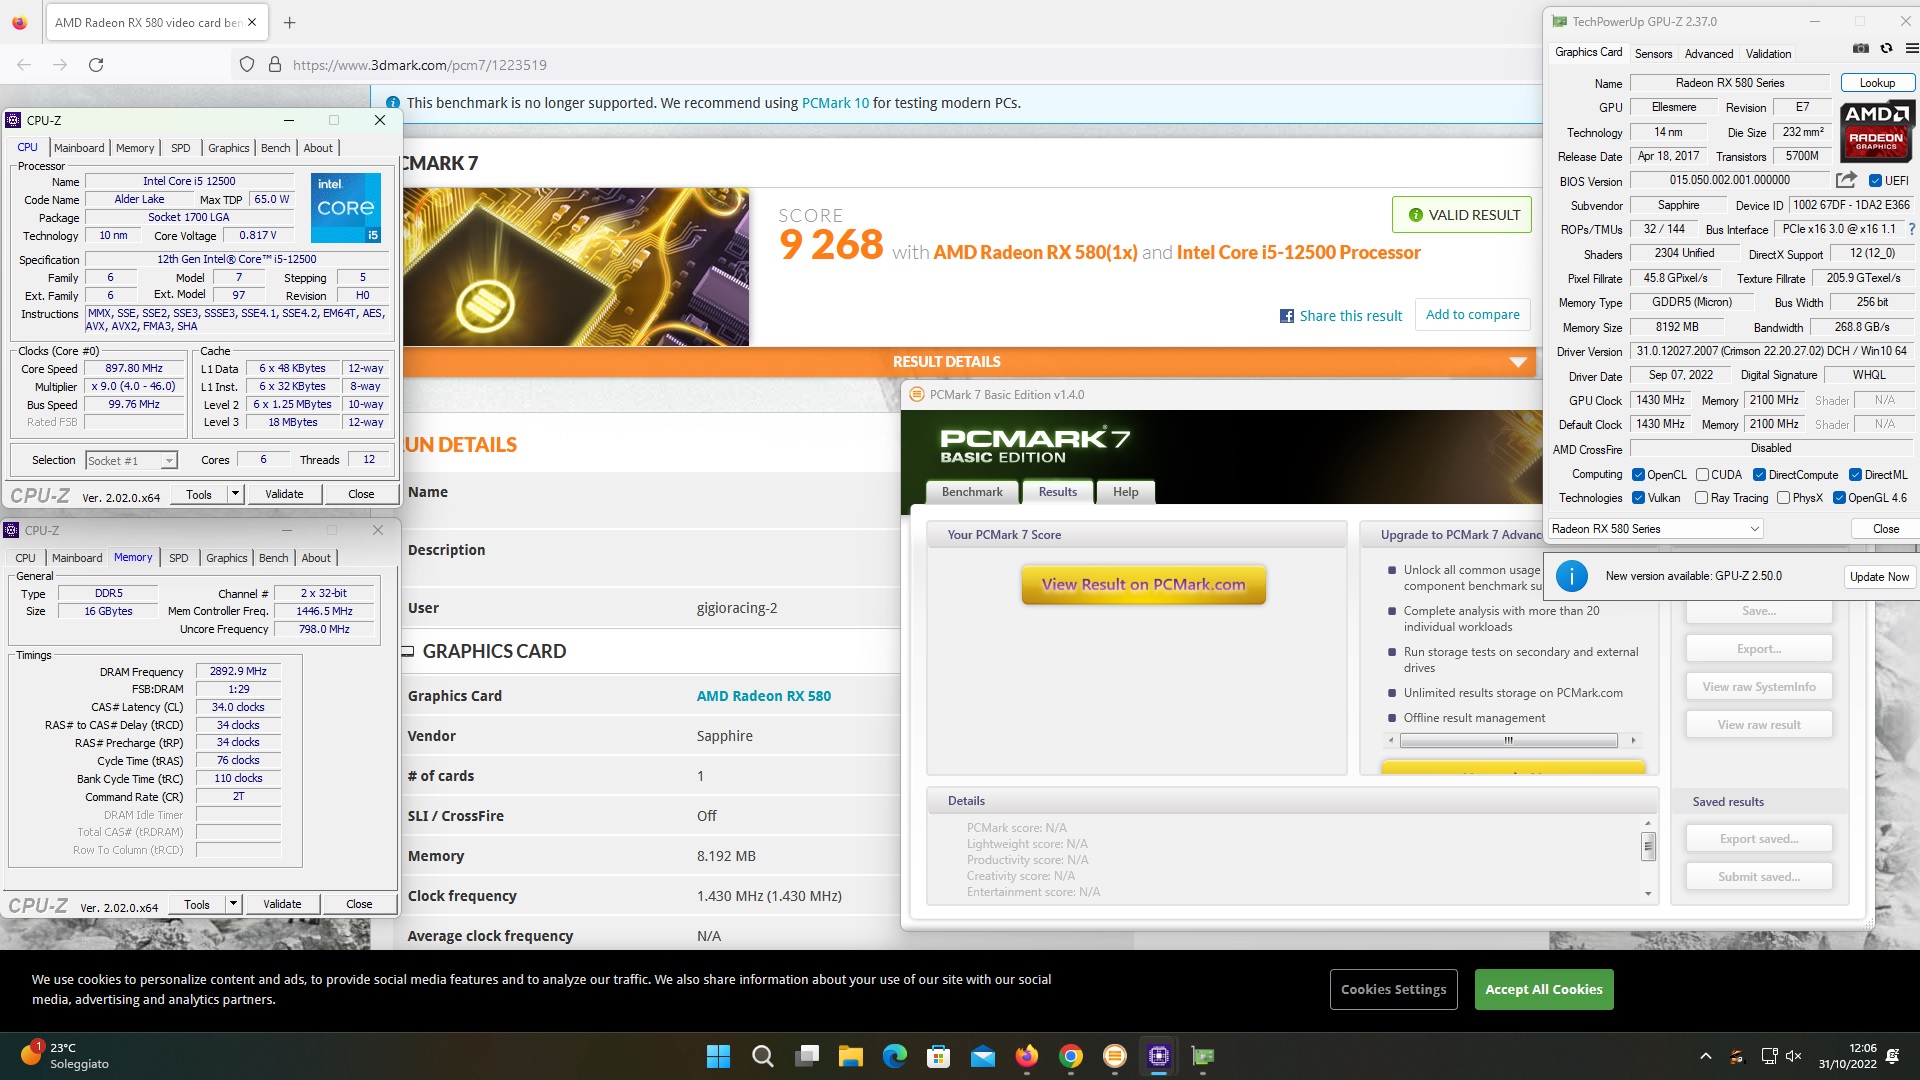Click the BIOS export share icon in GPU-Z
1920x1080 pixels.
(1846, 180)
